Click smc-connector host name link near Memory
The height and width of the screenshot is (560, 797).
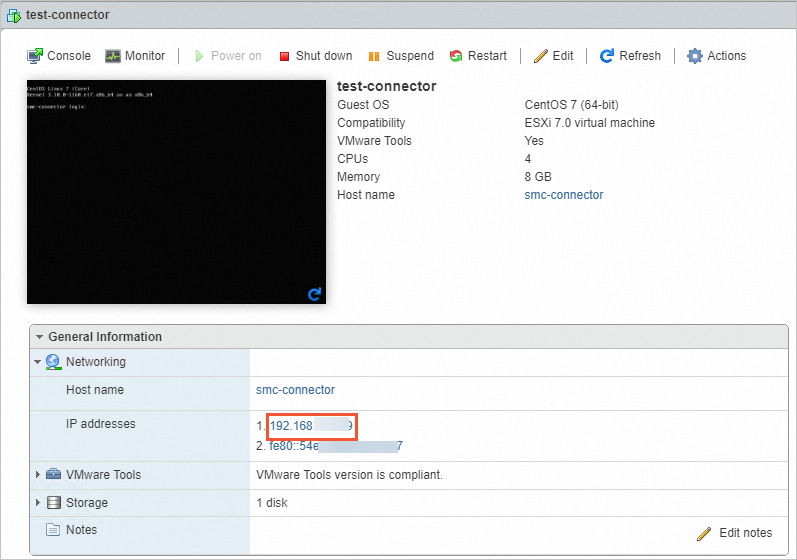(564, 195)
